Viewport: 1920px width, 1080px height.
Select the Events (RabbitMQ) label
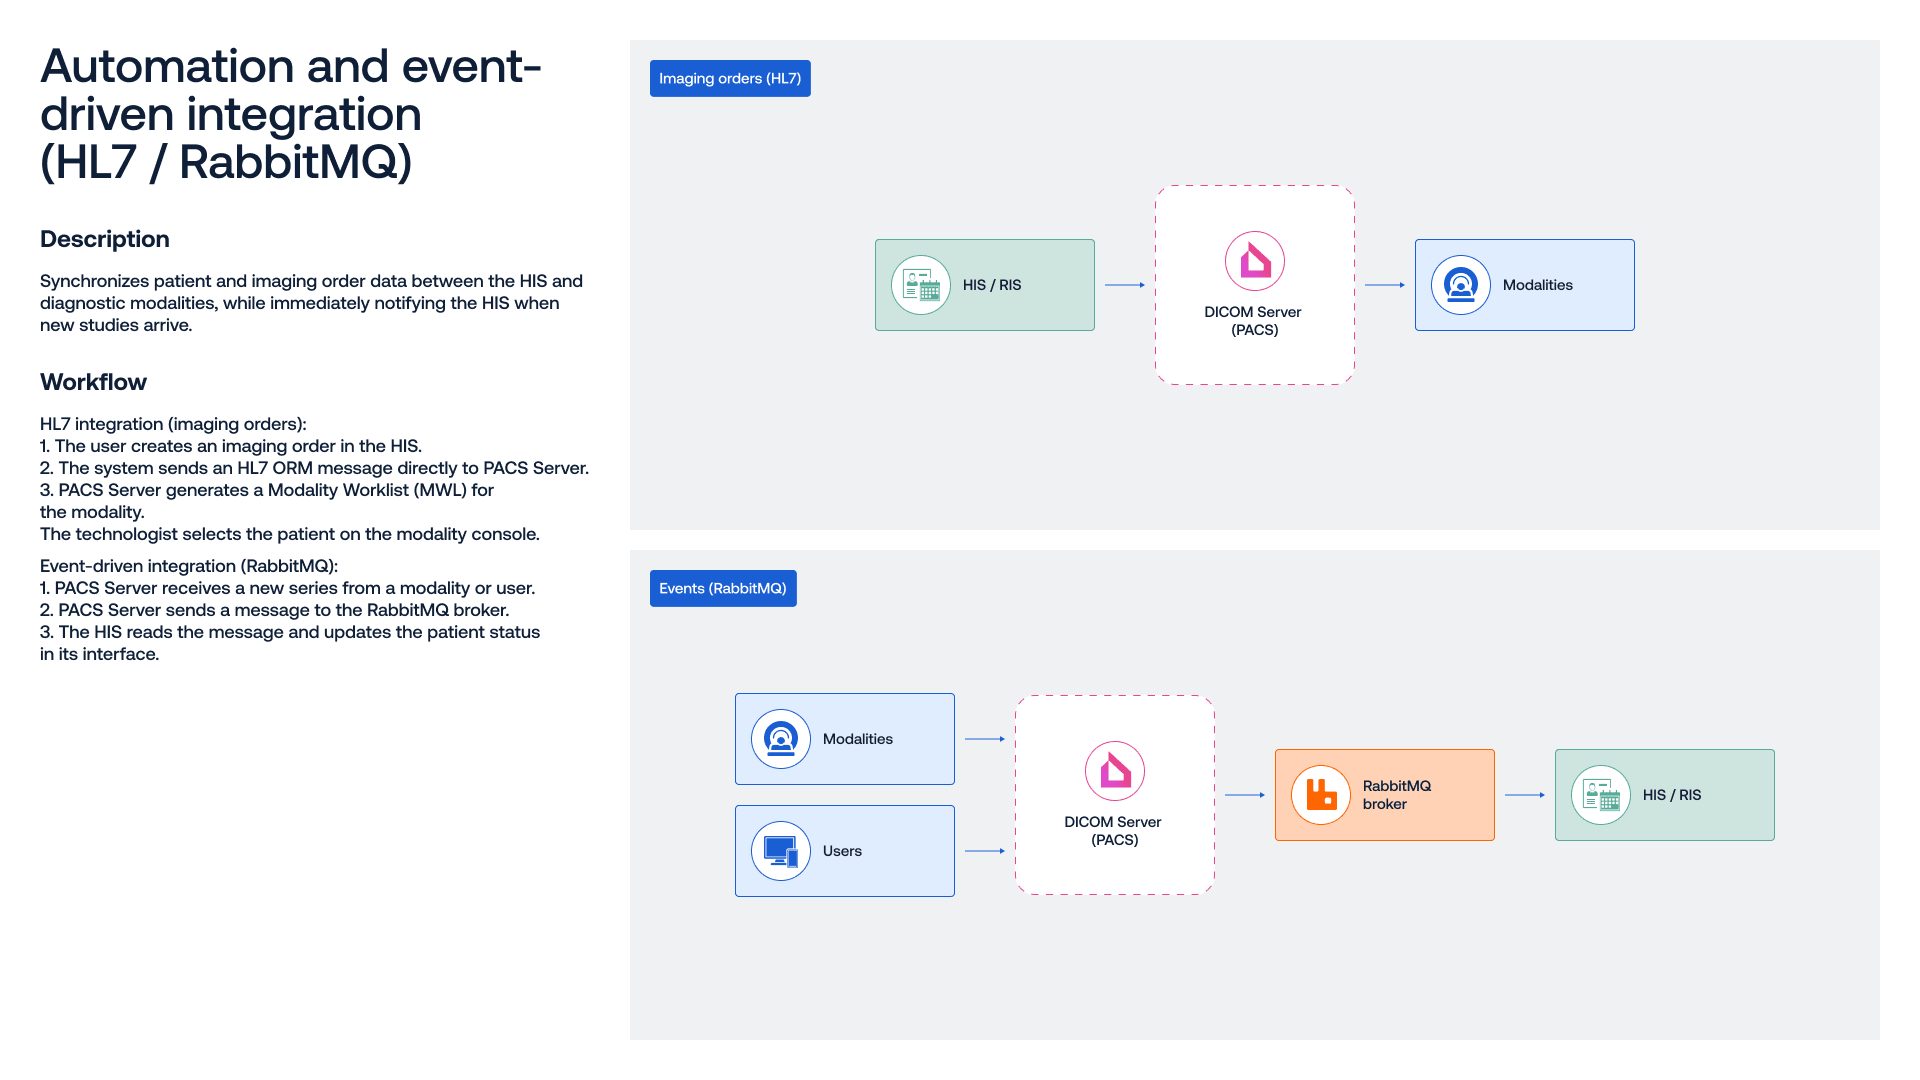coord(723,588)
